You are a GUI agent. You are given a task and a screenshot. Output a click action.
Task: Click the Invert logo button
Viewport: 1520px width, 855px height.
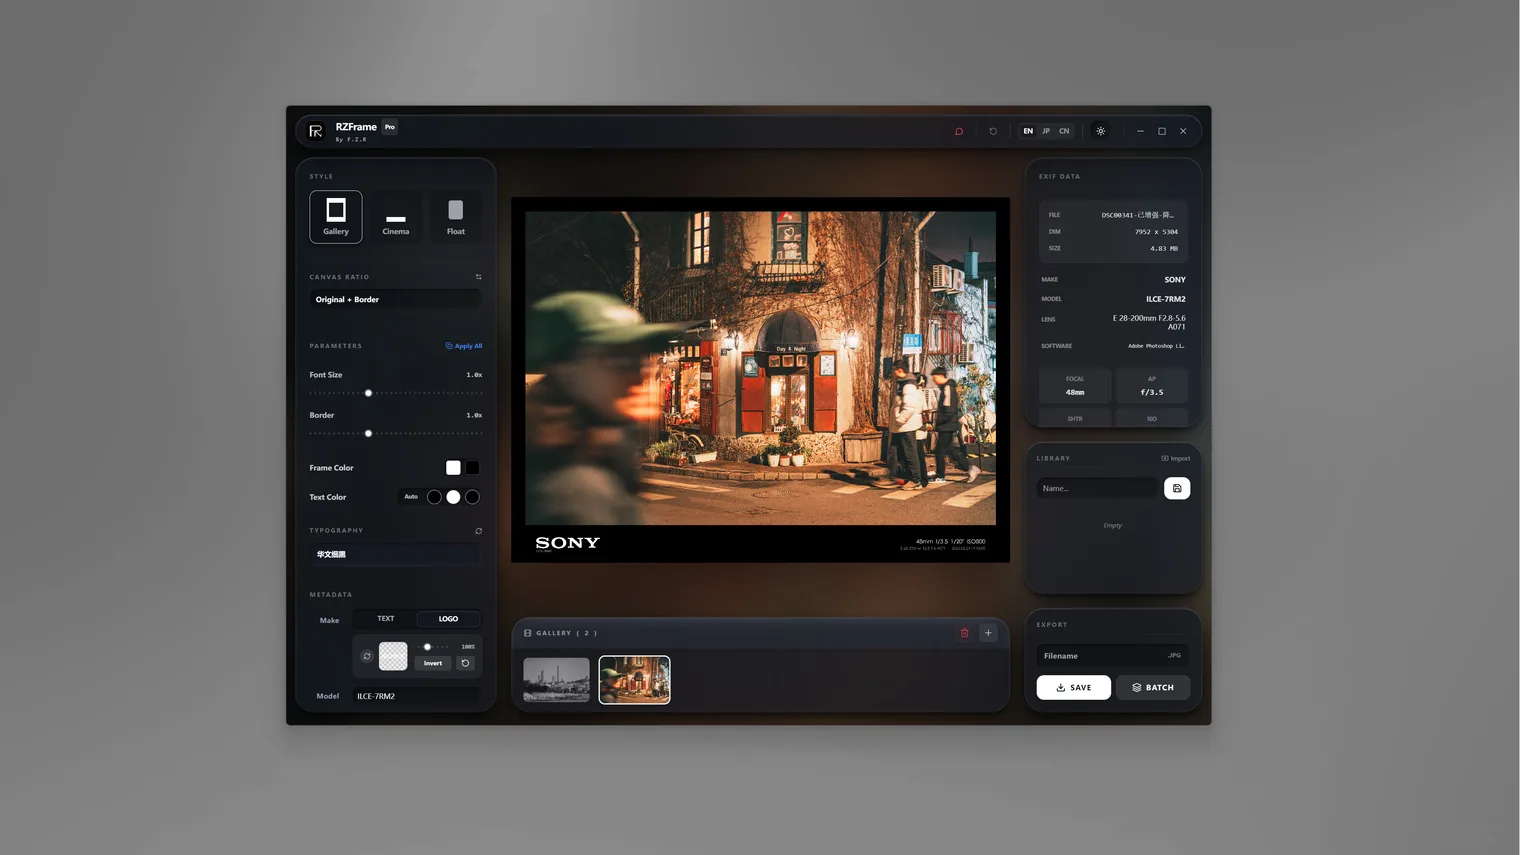[x=433, y=663]
